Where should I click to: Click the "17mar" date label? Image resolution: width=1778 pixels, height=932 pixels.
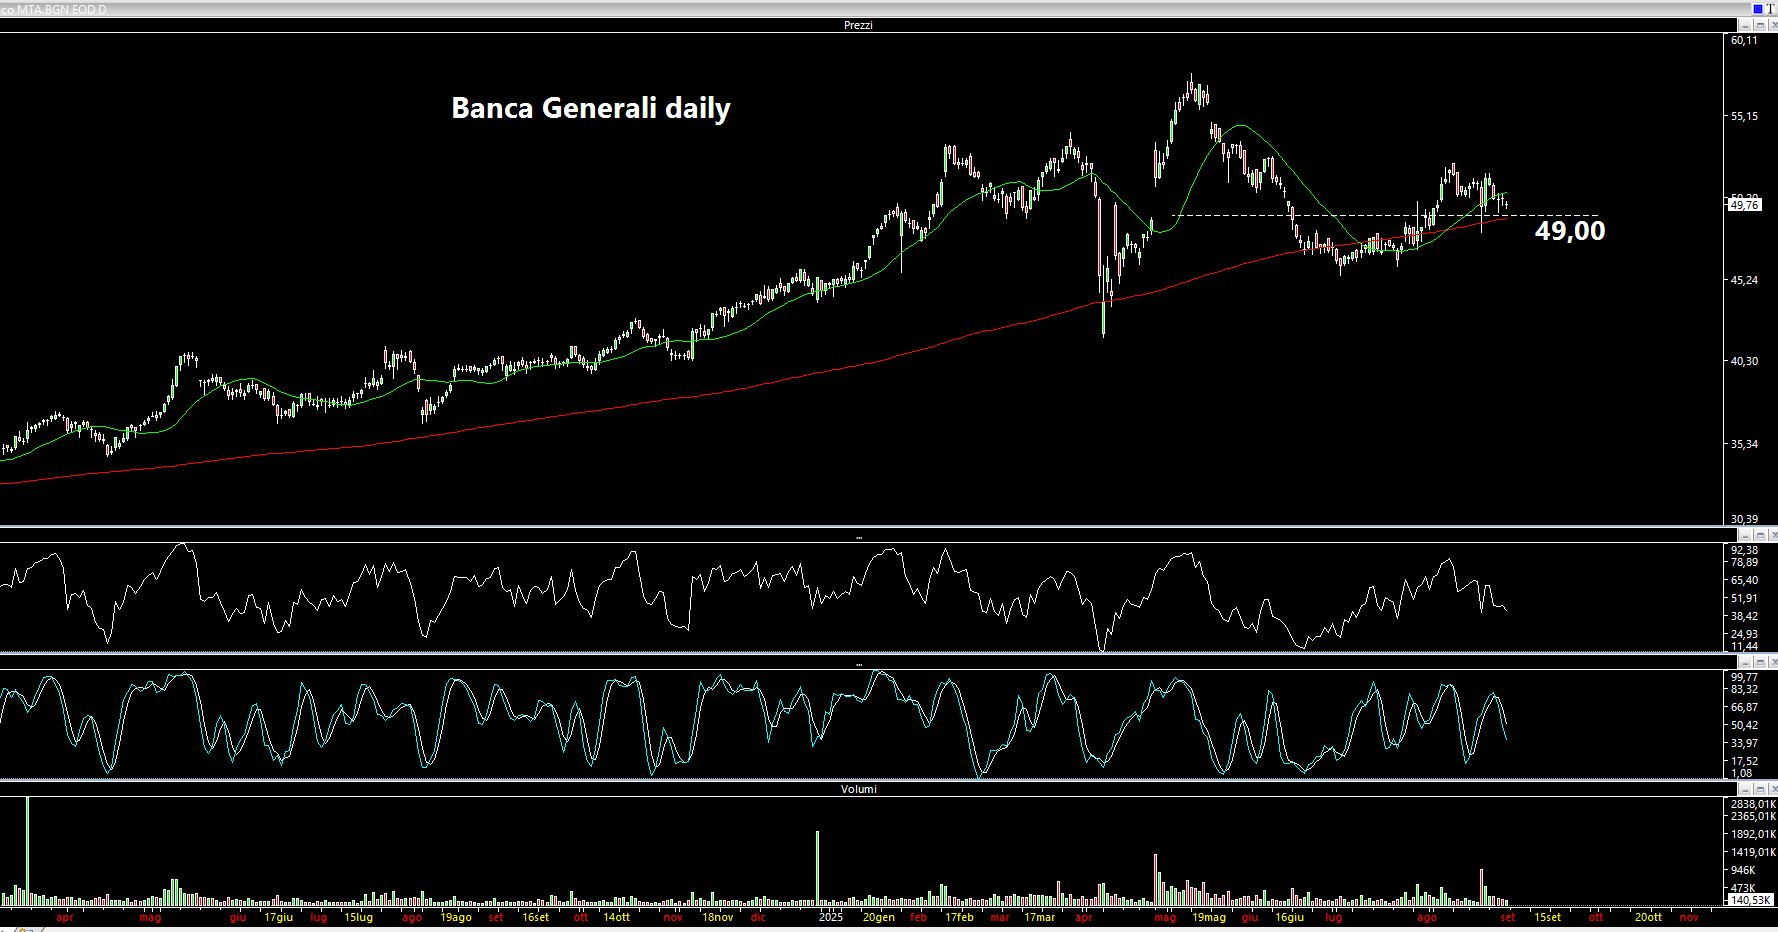click(1039, 917)
